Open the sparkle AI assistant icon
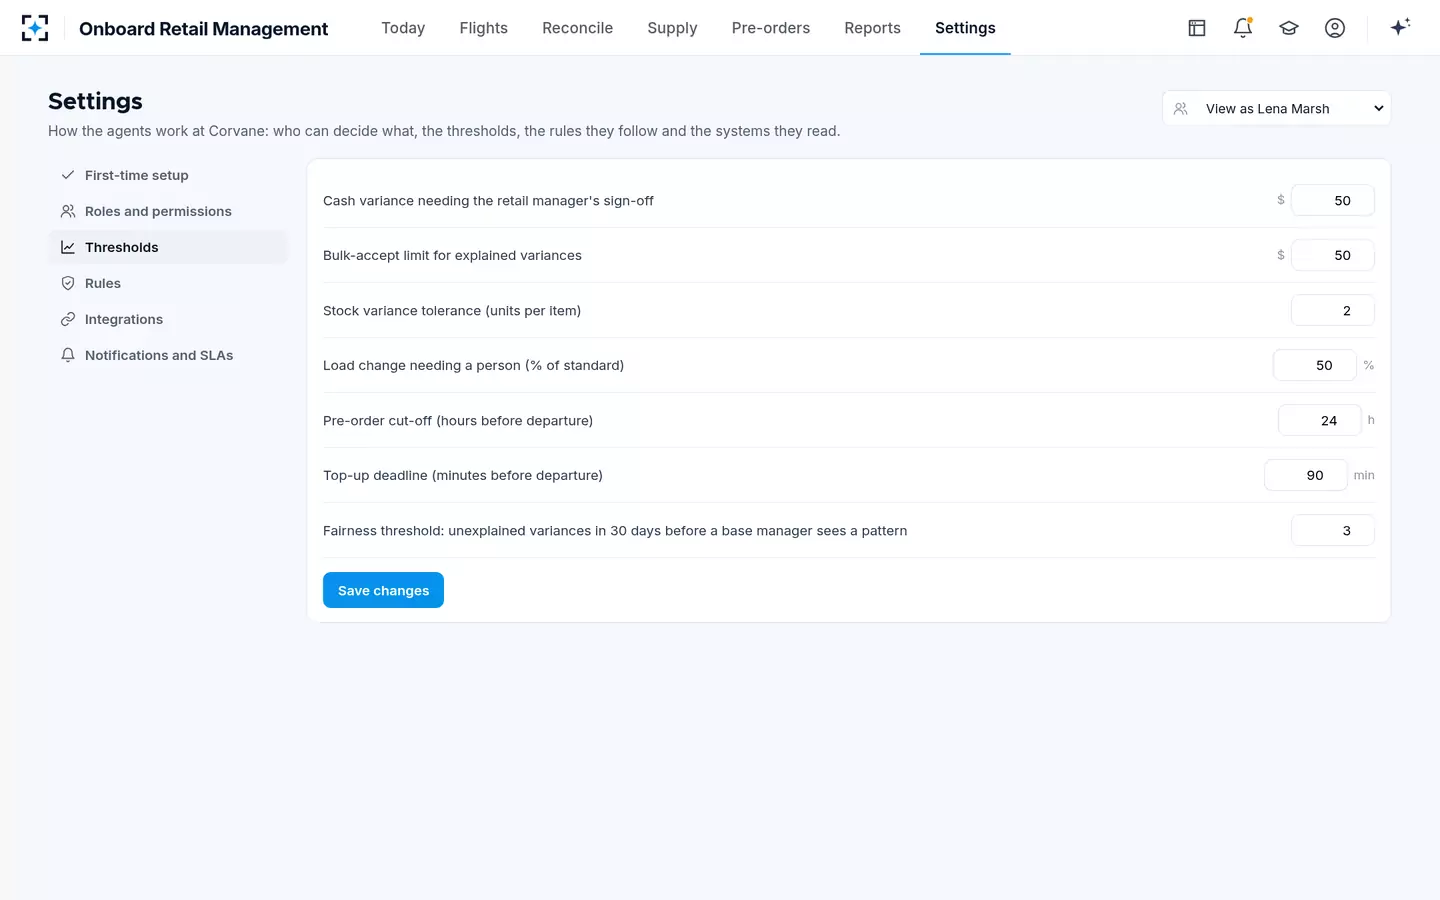The image size is (1440, 900). 1400,27
